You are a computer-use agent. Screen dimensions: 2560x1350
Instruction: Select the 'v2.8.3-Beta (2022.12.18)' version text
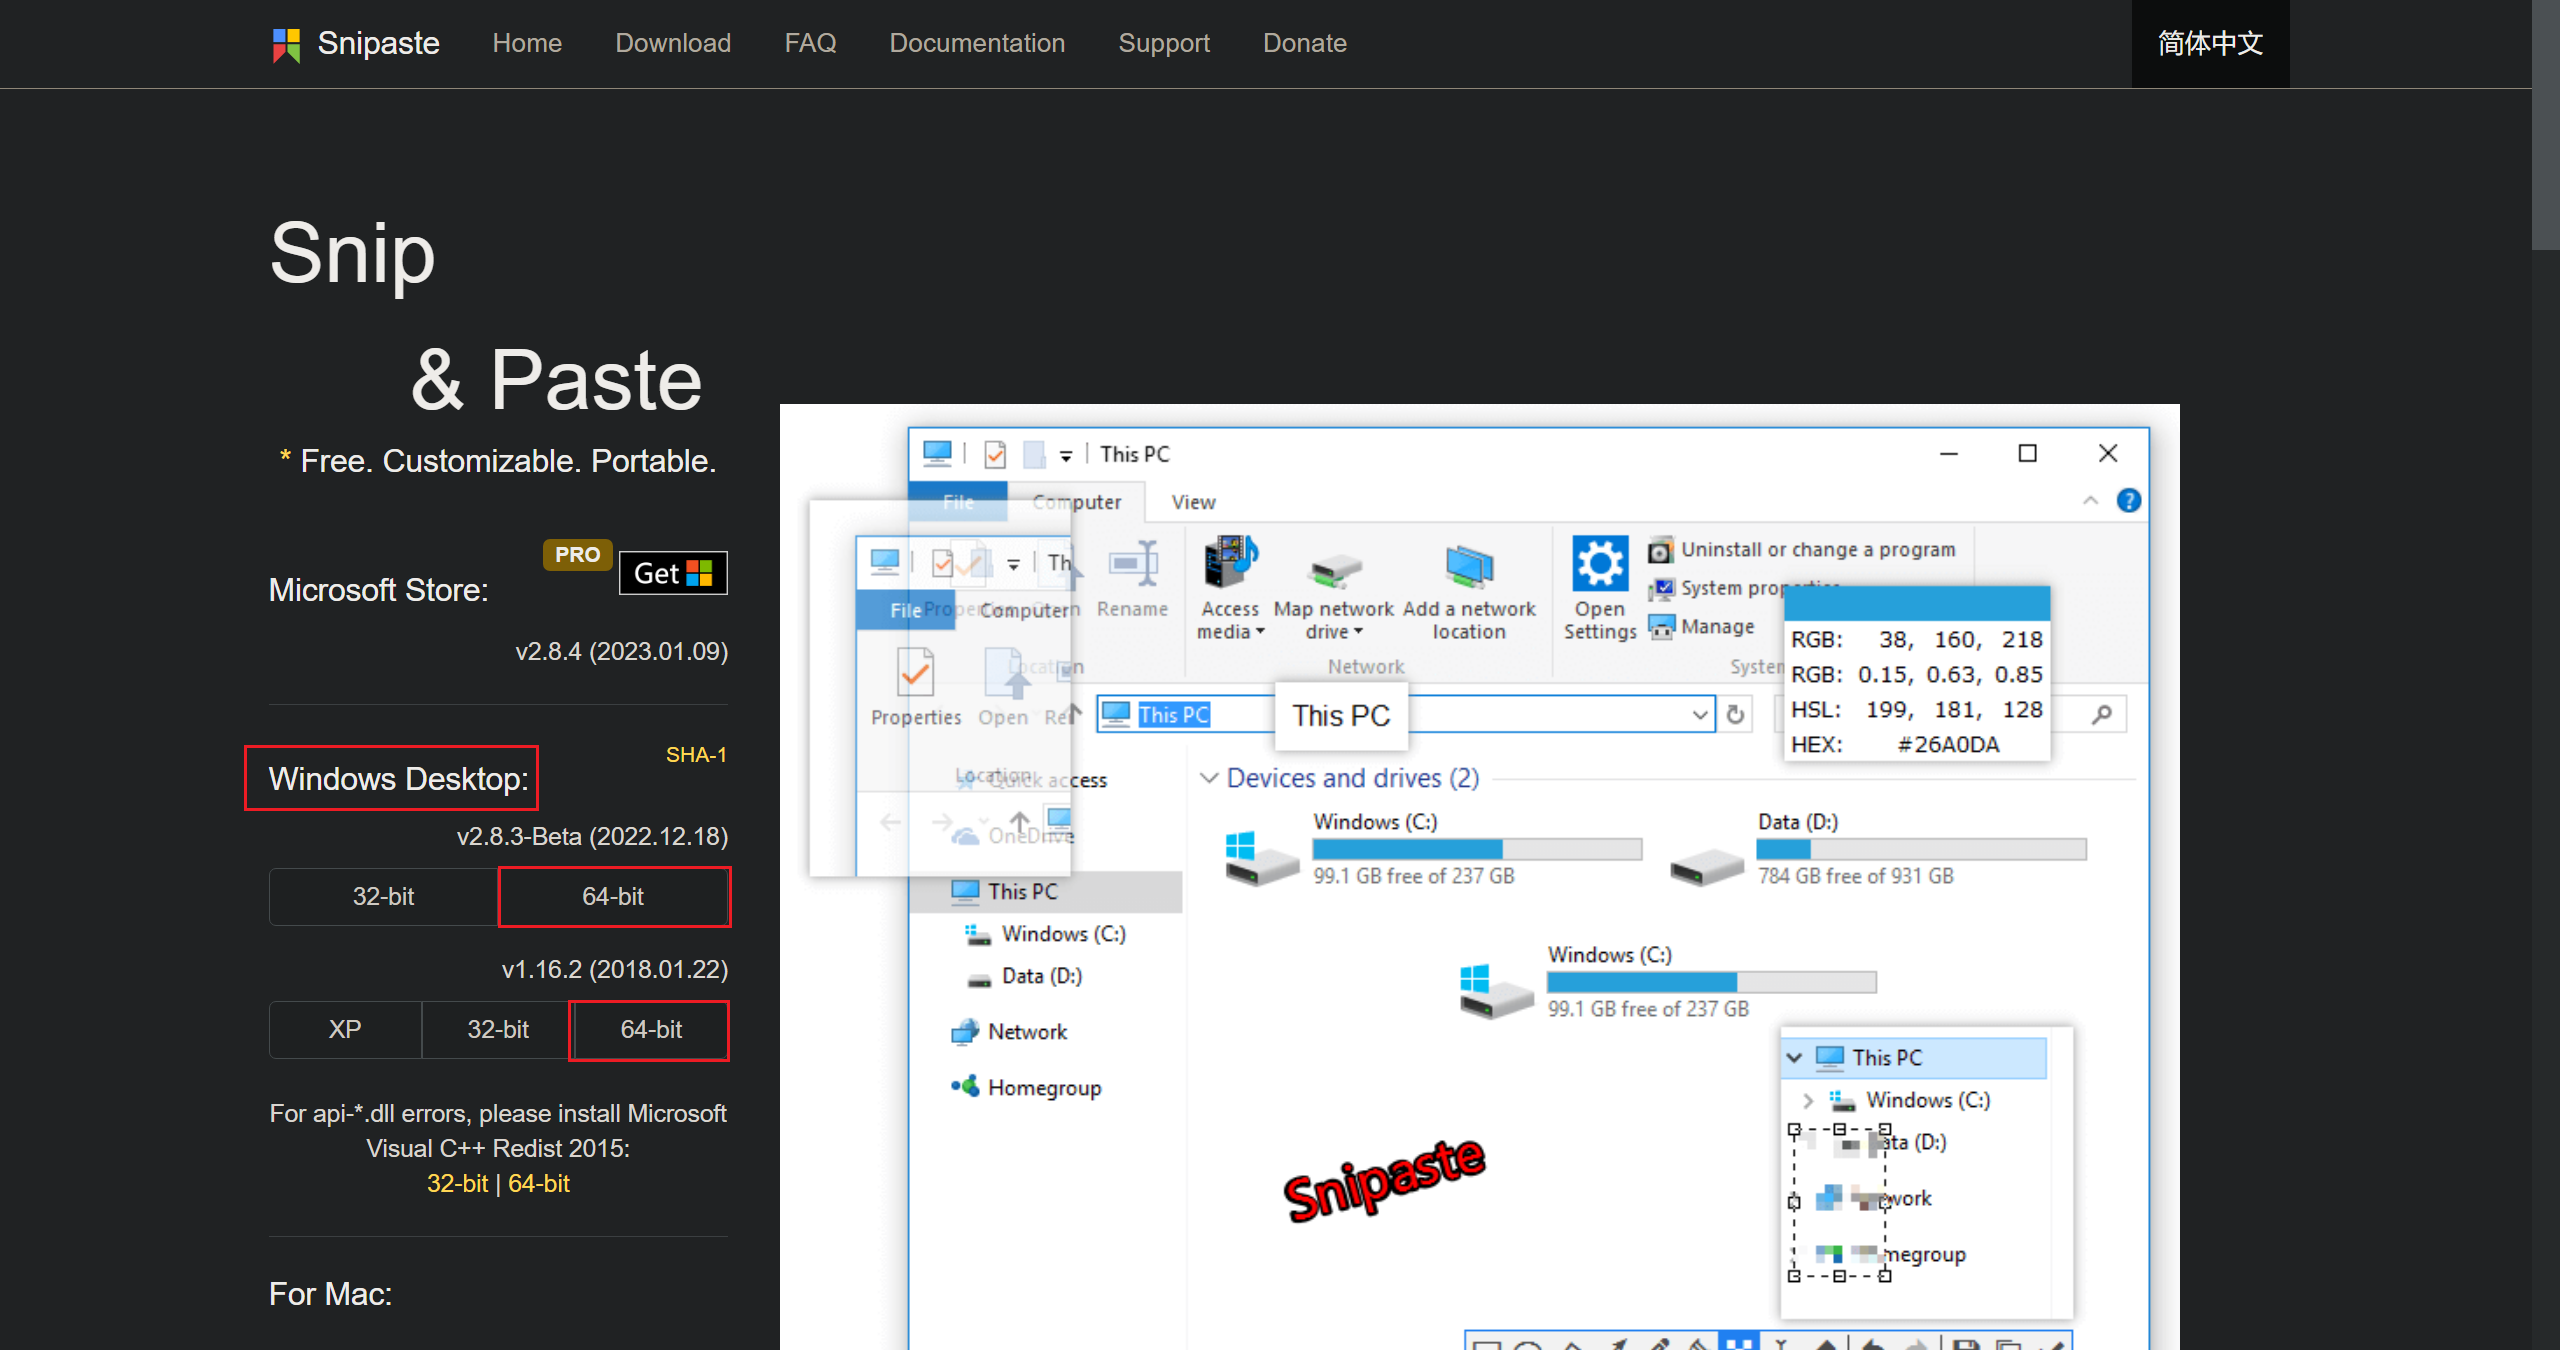tap(592, 837)
